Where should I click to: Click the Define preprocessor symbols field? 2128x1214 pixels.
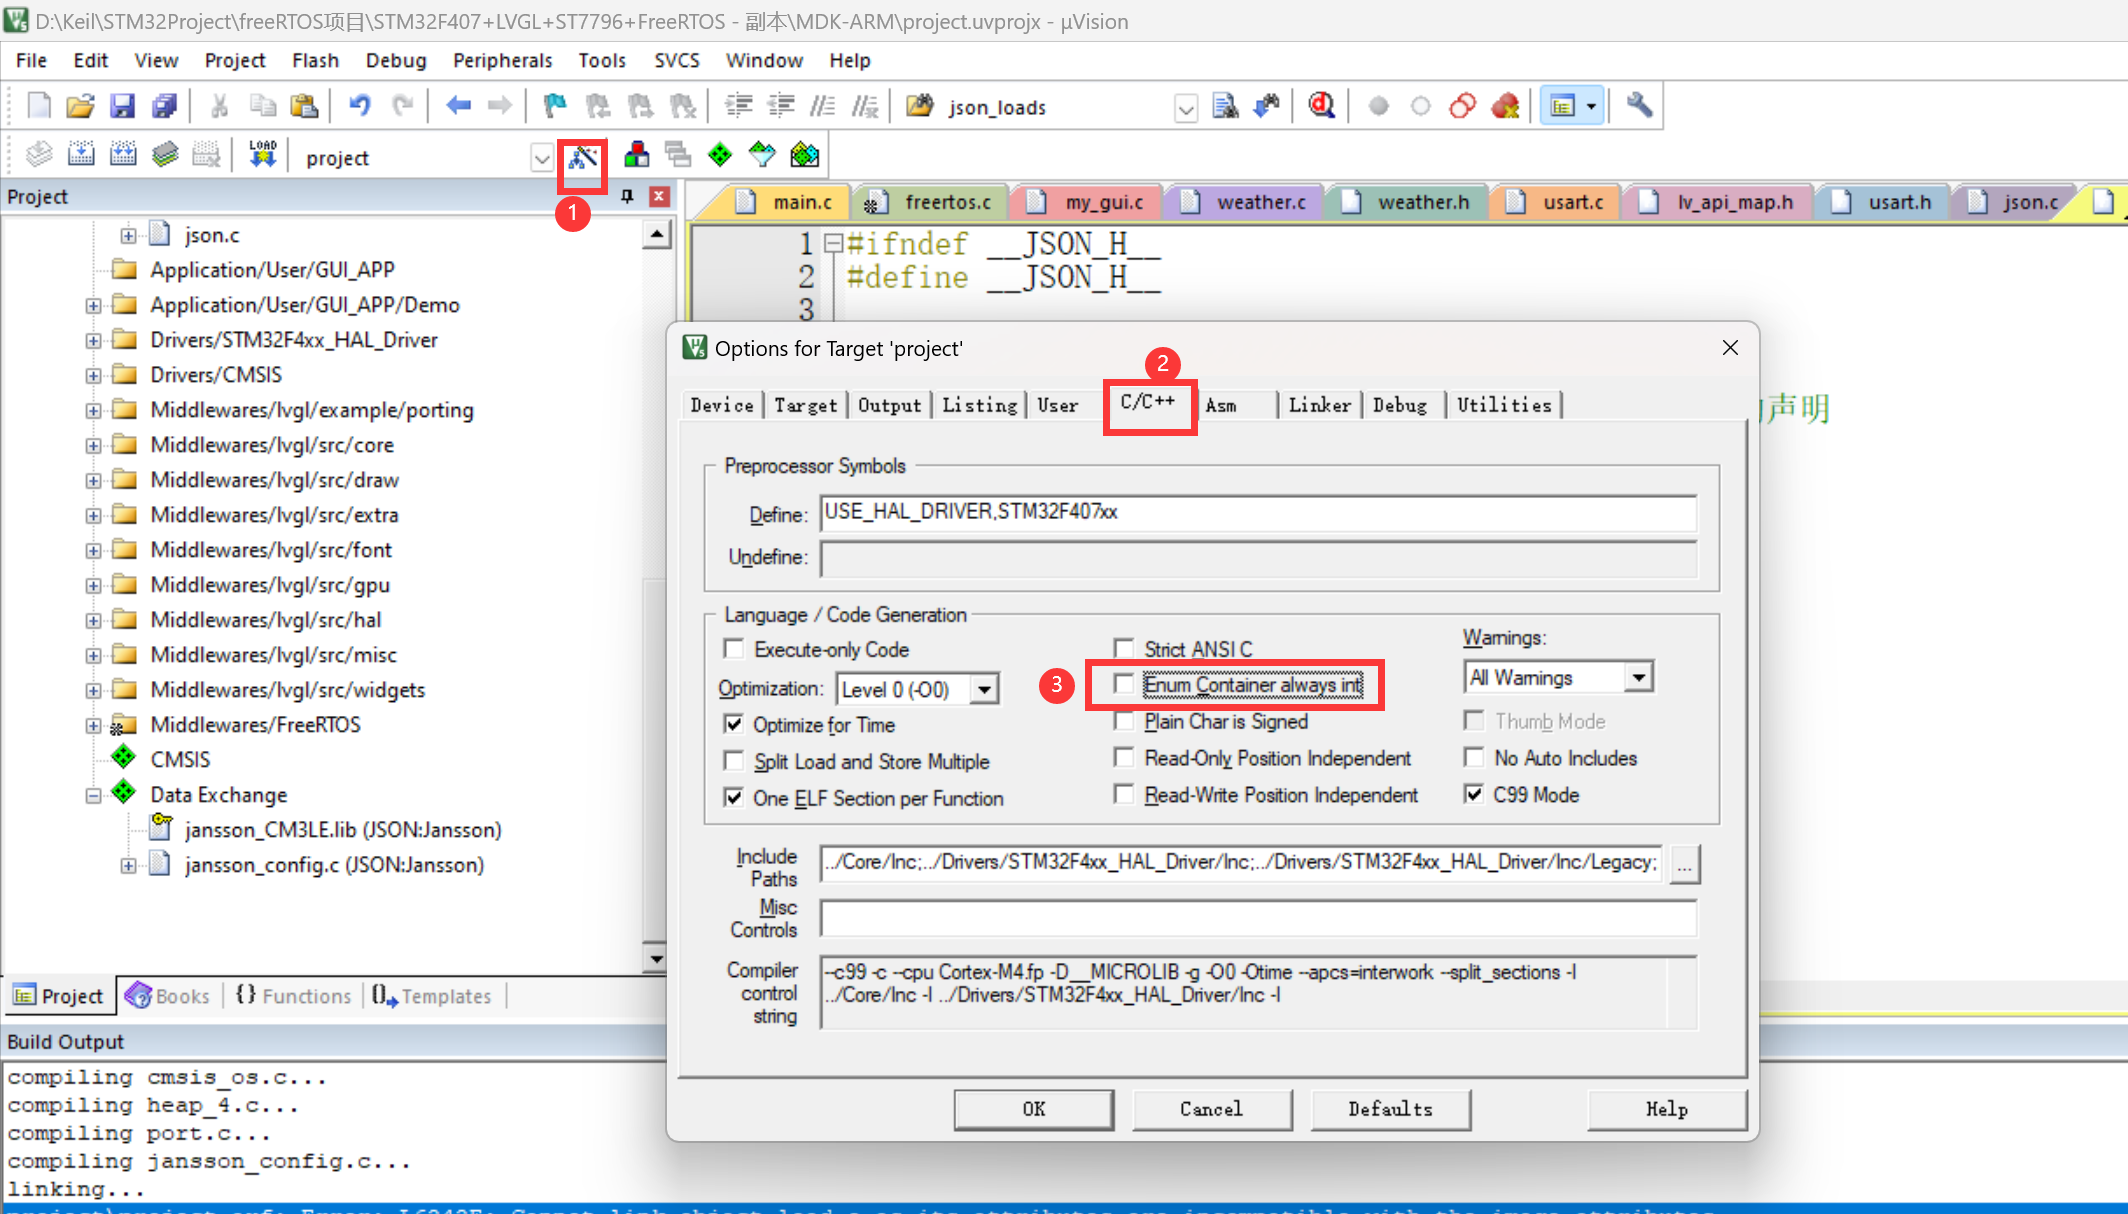pyautogui.click(x=1258, y=513)
